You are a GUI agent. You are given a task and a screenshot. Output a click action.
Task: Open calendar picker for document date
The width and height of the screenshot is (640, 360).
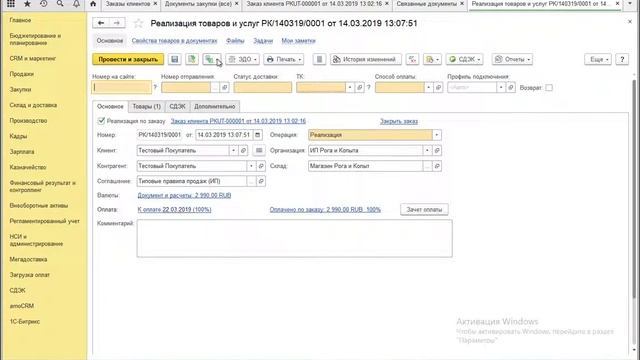point(258,135)
